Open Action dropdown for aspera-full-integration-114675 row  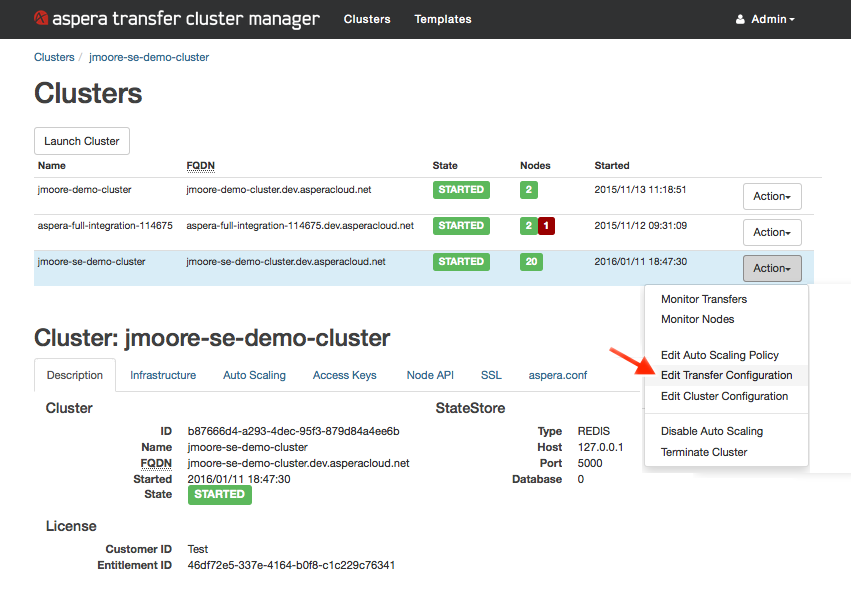tap(772, 232)
